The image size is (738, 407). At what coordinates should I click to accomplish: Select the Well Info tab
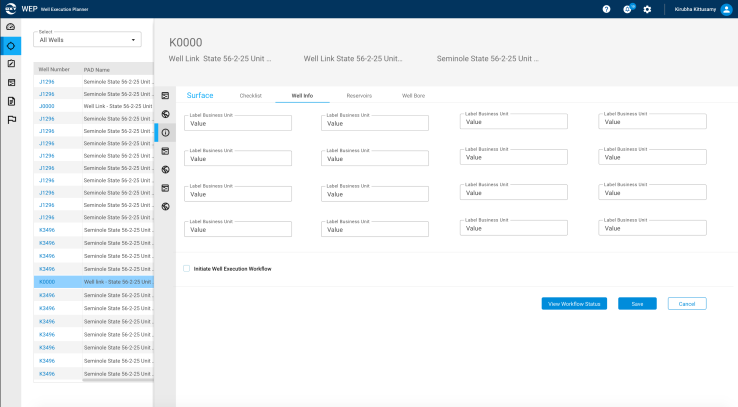click(302, 96)
